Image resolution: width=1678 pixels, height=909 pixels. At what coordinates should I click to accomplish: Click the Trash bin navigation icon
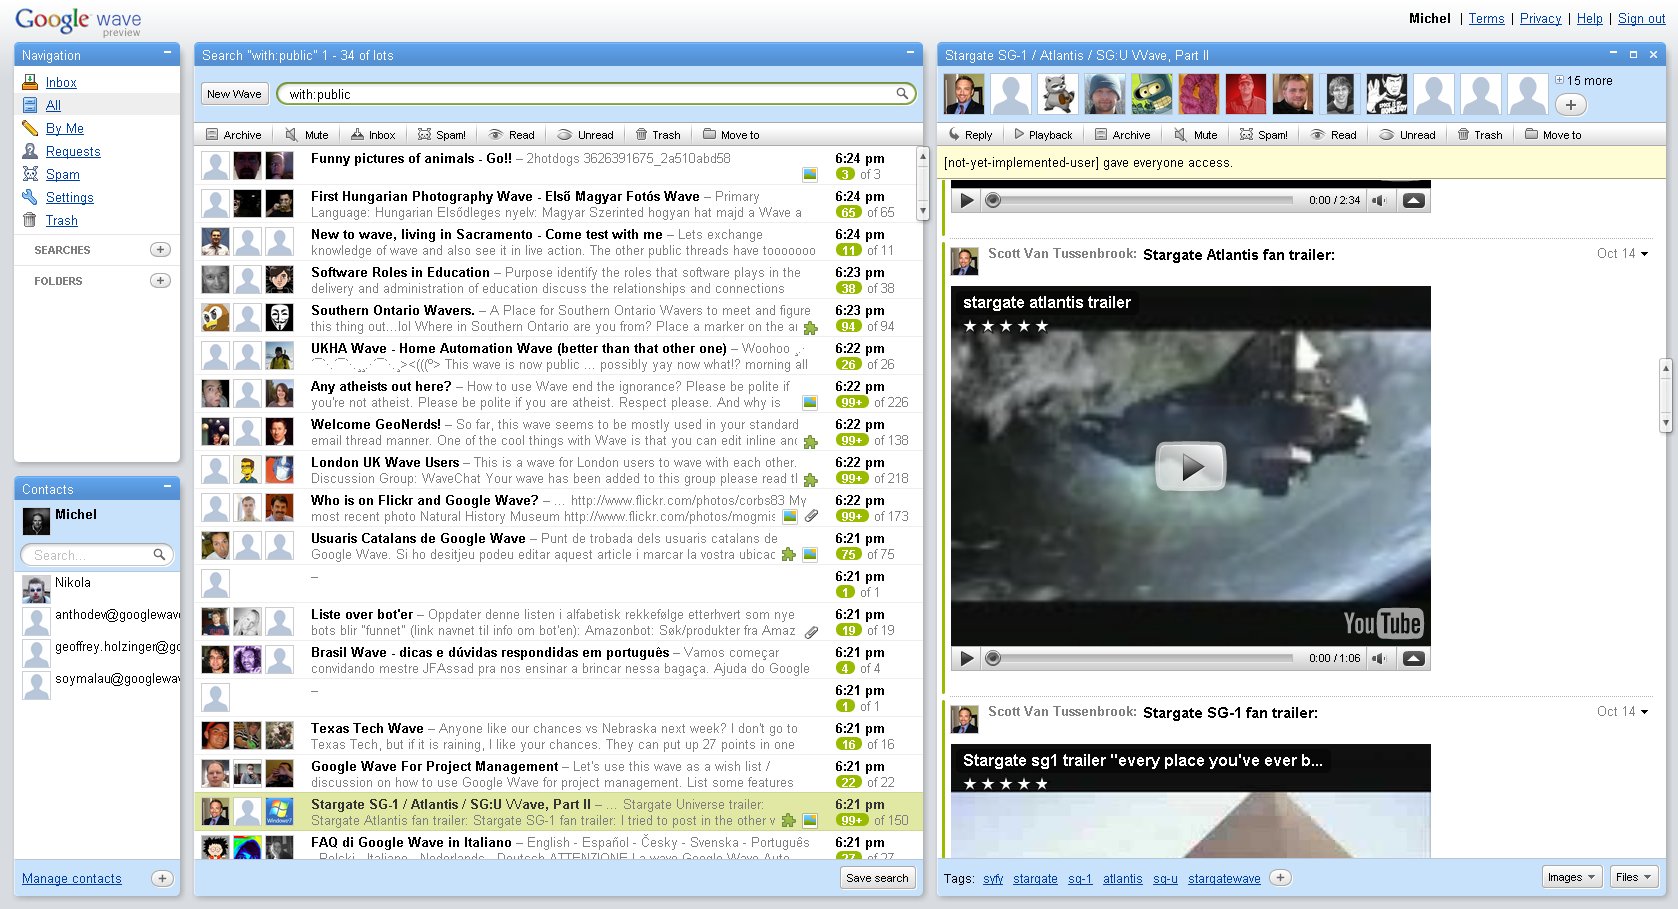[30, 220]
